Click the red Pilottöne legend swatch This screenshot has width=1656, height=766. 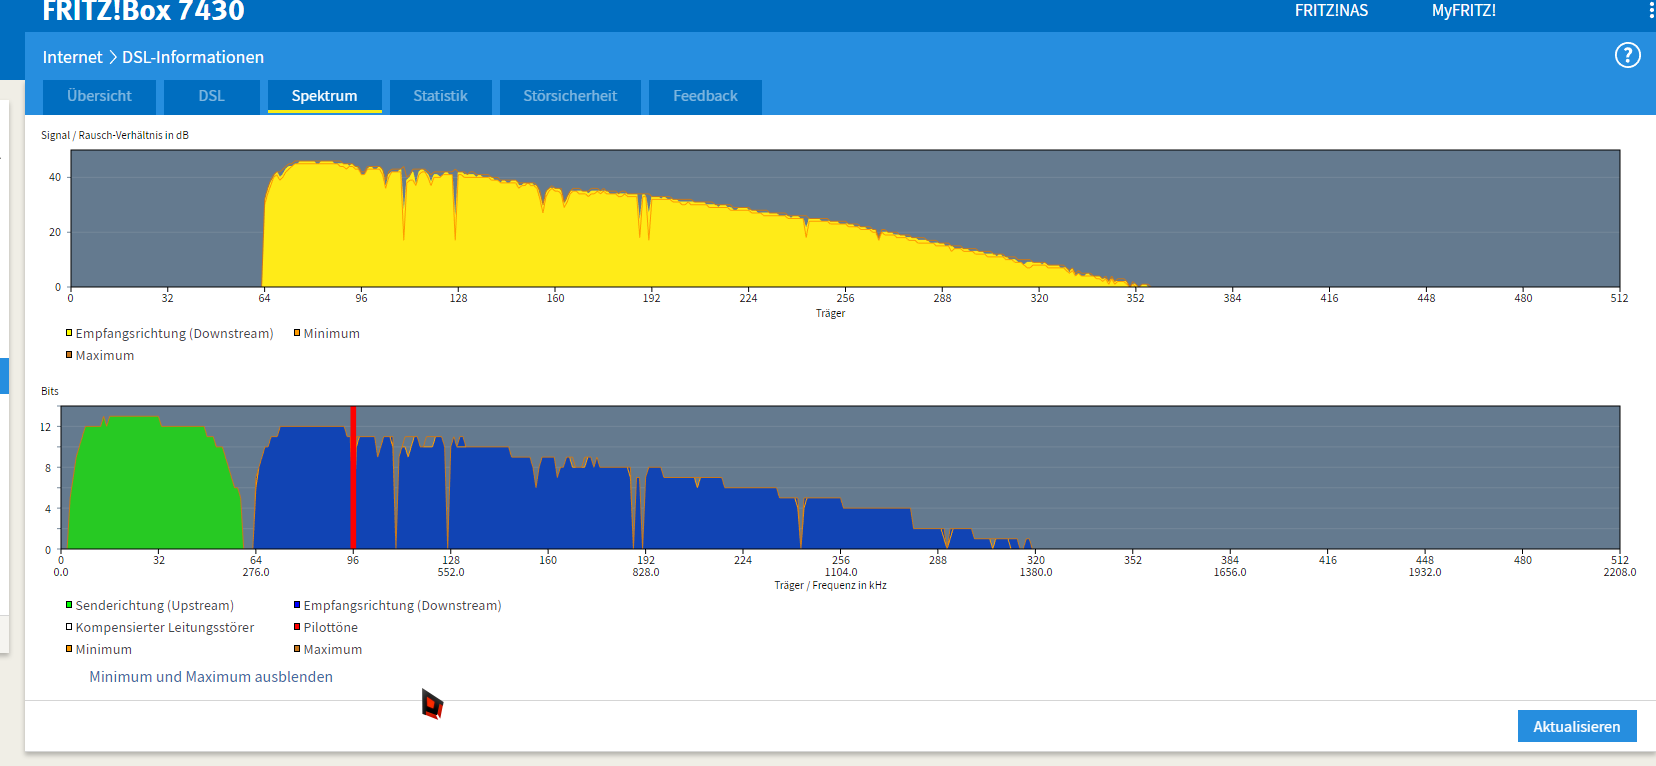[x=297, y=627]
